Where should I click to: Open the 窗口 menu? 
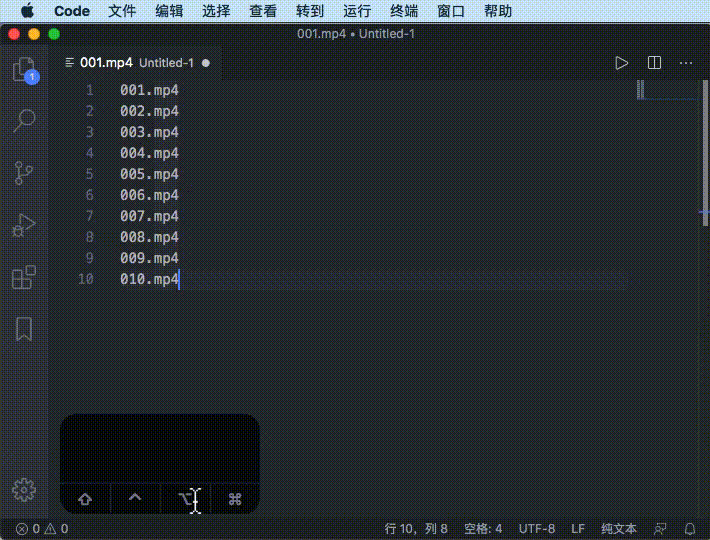pos(451,11)
